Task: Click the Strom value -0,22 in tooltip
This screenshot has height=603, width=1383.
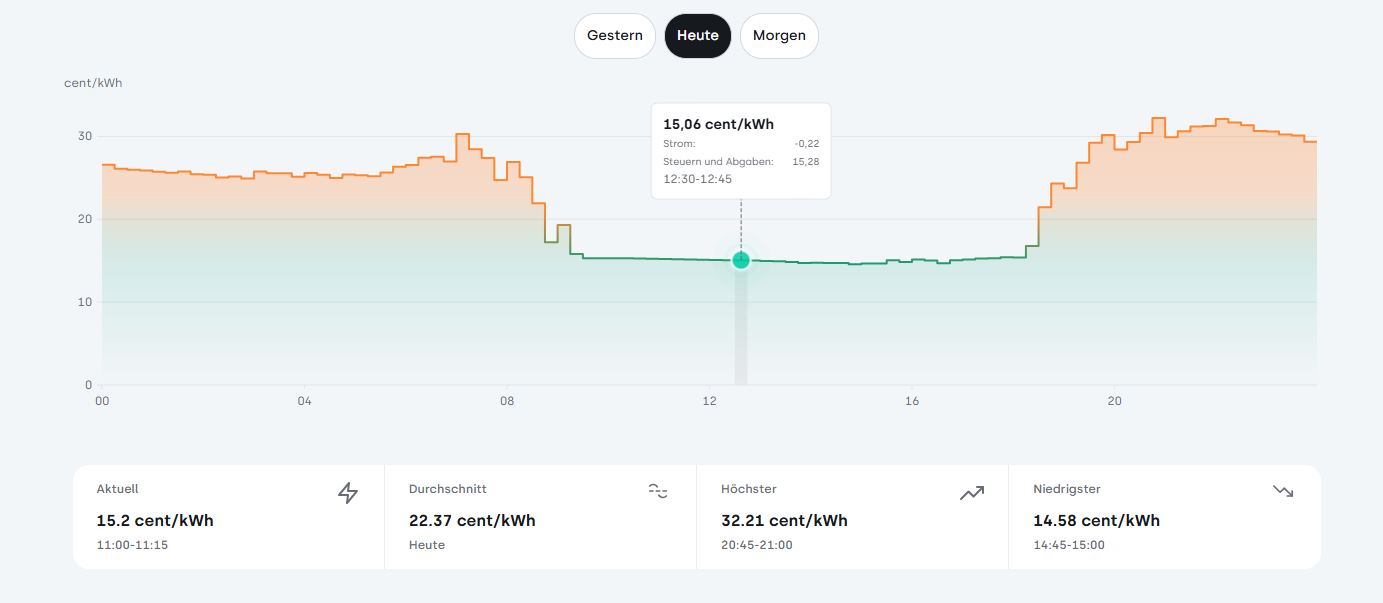Action: pyautogui.click(x=806, y=144)
